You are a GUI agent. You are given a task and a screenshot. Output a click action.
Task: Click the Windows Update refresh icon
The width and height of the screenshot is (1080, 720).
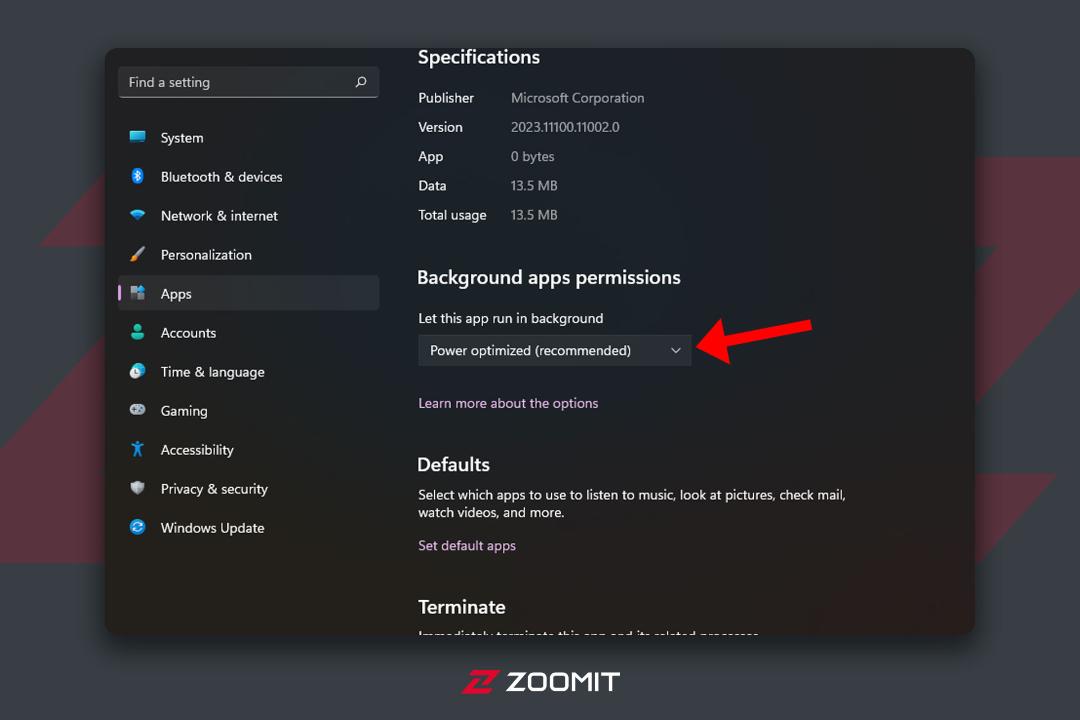tap(138, 527)
